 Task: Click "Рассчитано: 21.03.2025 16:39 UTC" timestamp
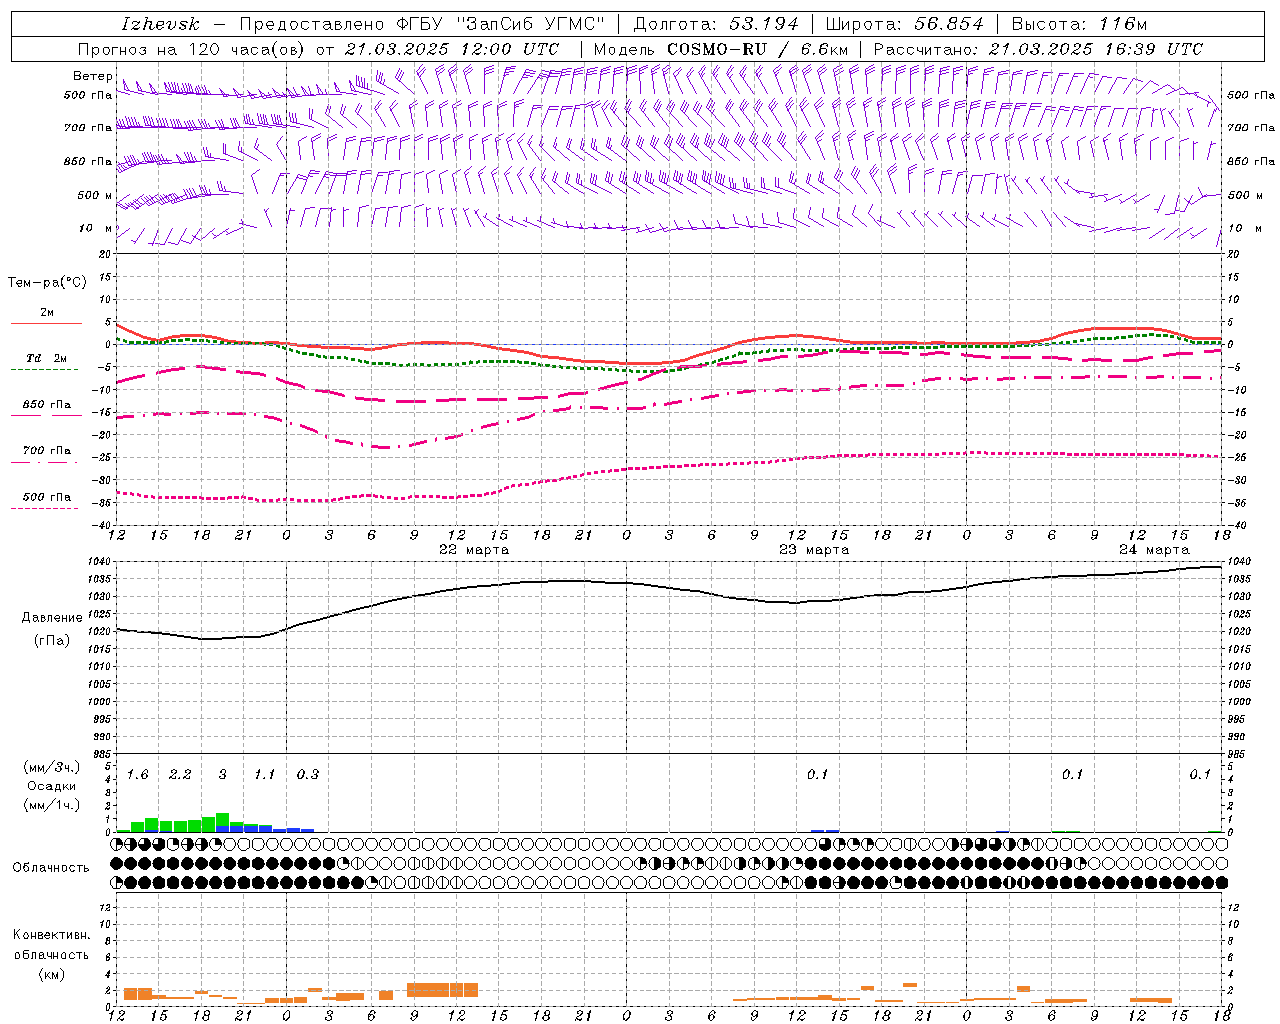click(1038, 49)
